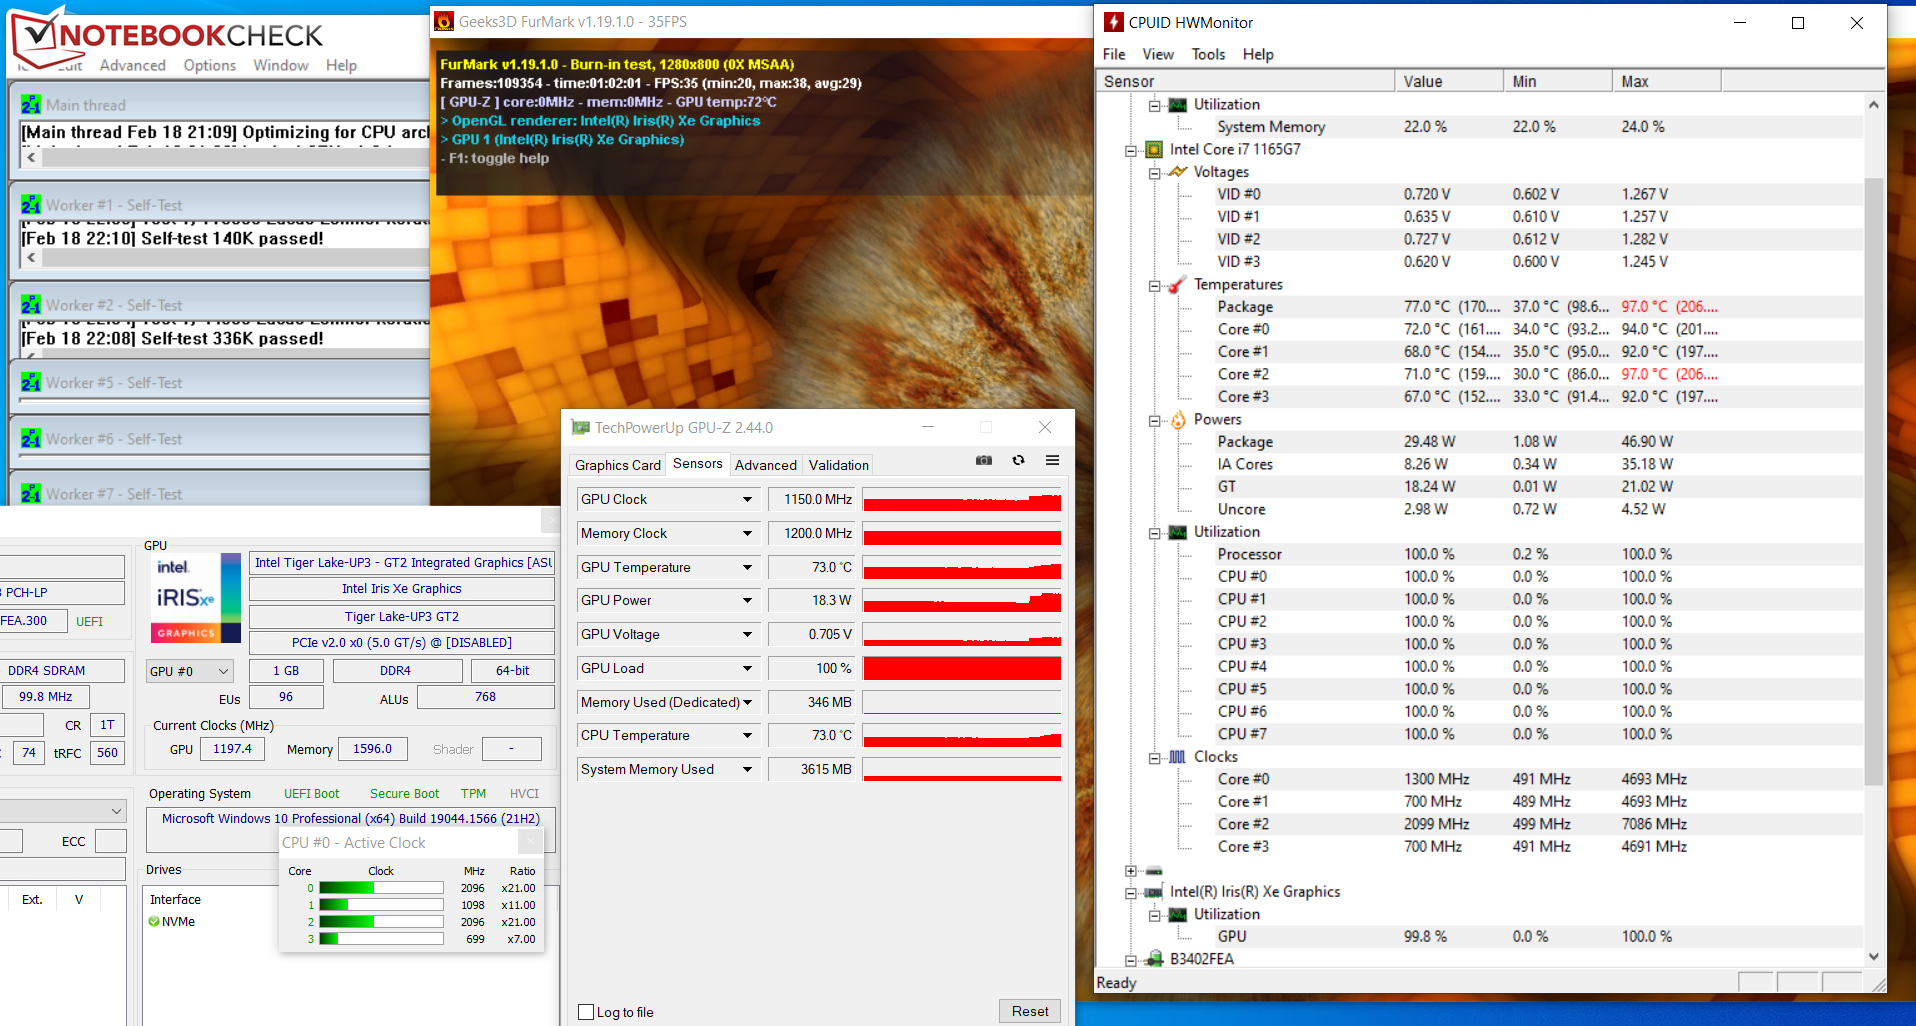The height and width of the screenshot is (1026, 1916).
Task: Collapse the Intel(R) Iris(R) Xe Graphics node
Action: pos(1131,893)
